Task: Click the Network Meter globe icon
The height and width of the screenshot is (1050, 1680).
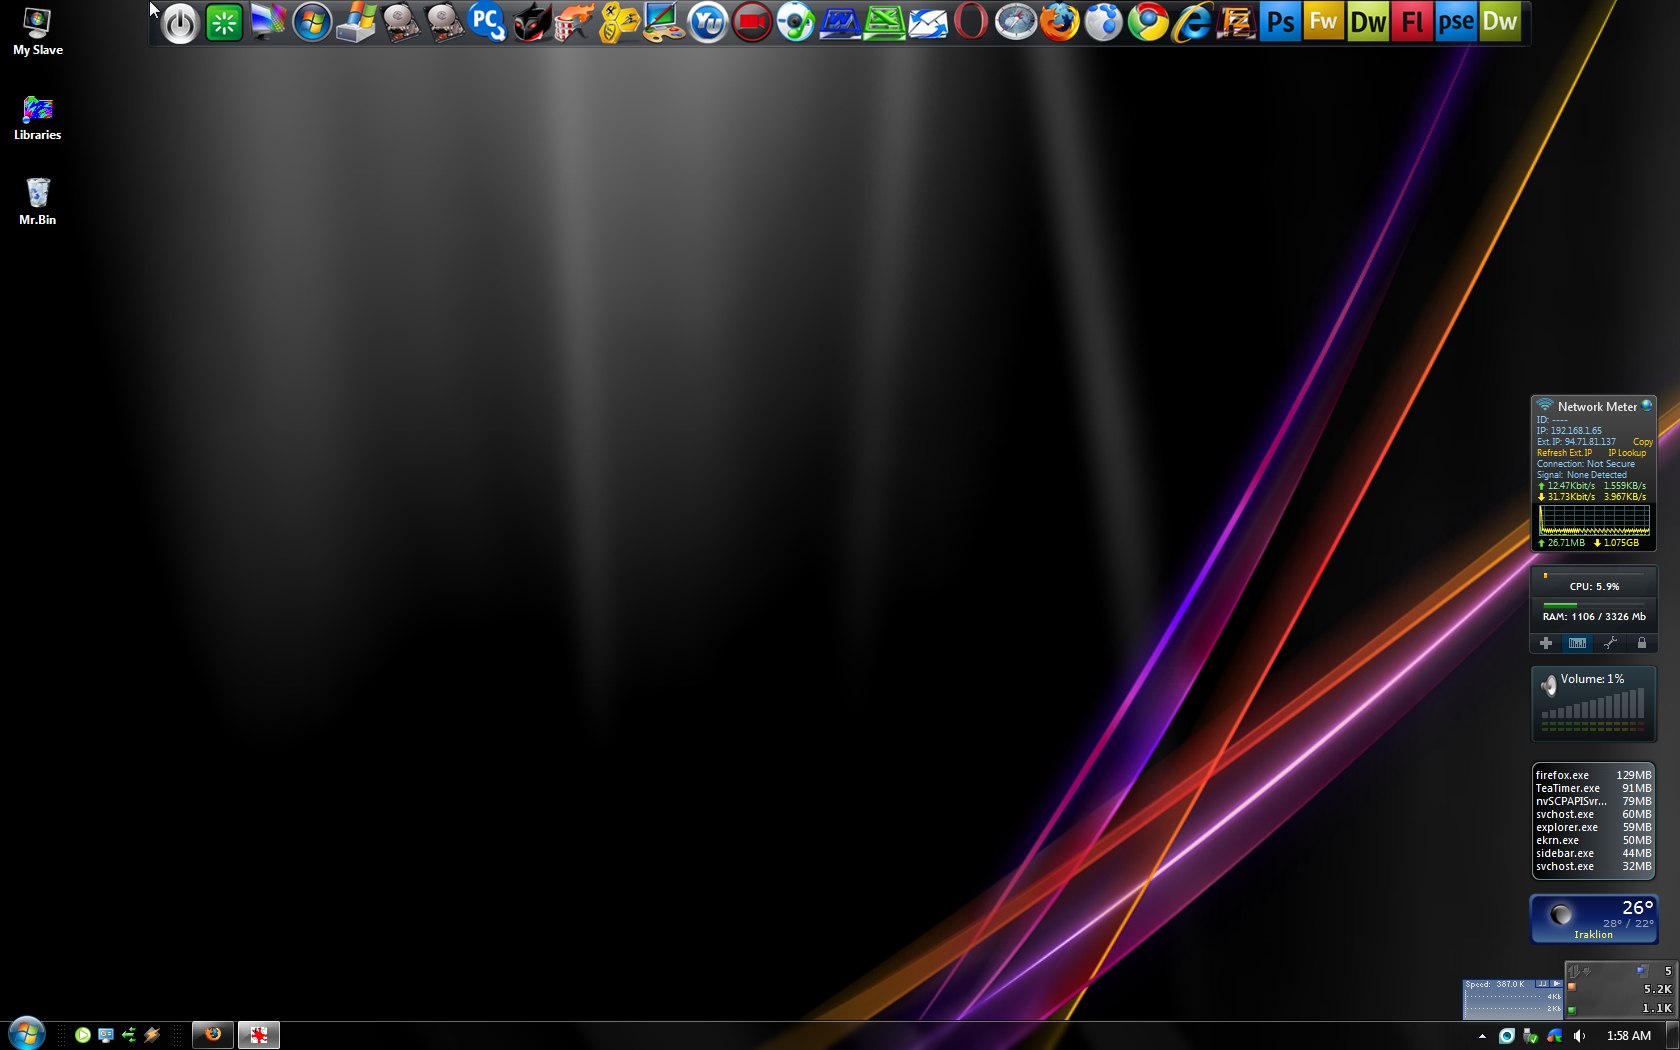Action: click(x=1646, y=406)
